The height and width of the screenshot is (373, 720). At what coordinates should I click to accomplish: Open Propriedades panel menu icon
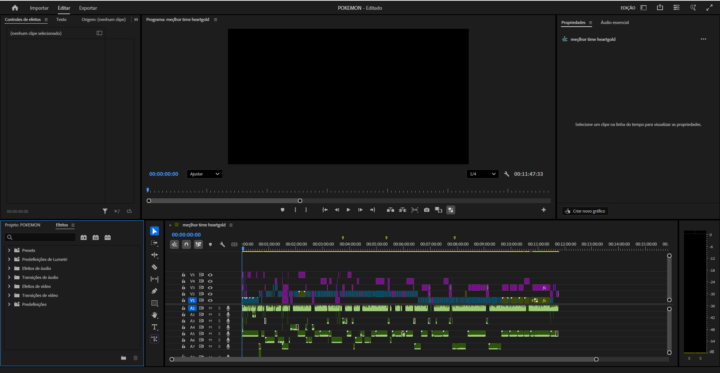[591, 23]
